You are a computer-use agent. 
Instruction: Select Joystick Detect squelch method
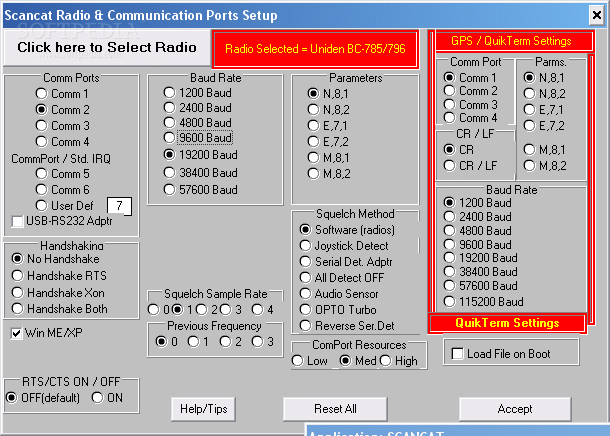344,246
